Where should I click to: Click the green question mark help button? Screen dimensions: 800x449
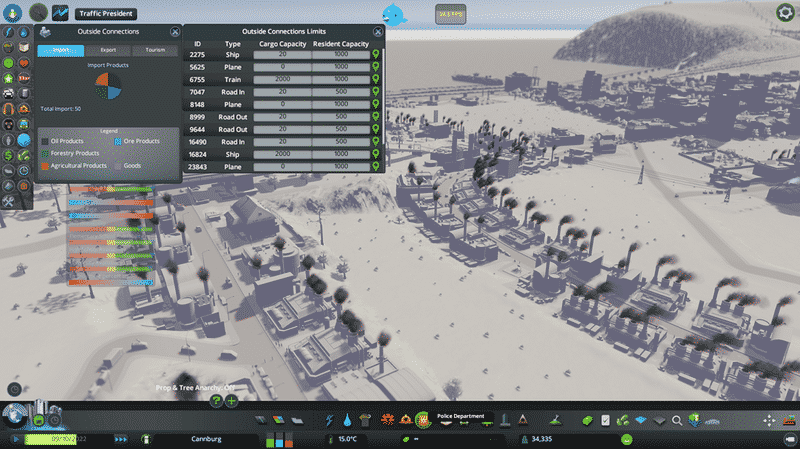click(x=215, y=400)
